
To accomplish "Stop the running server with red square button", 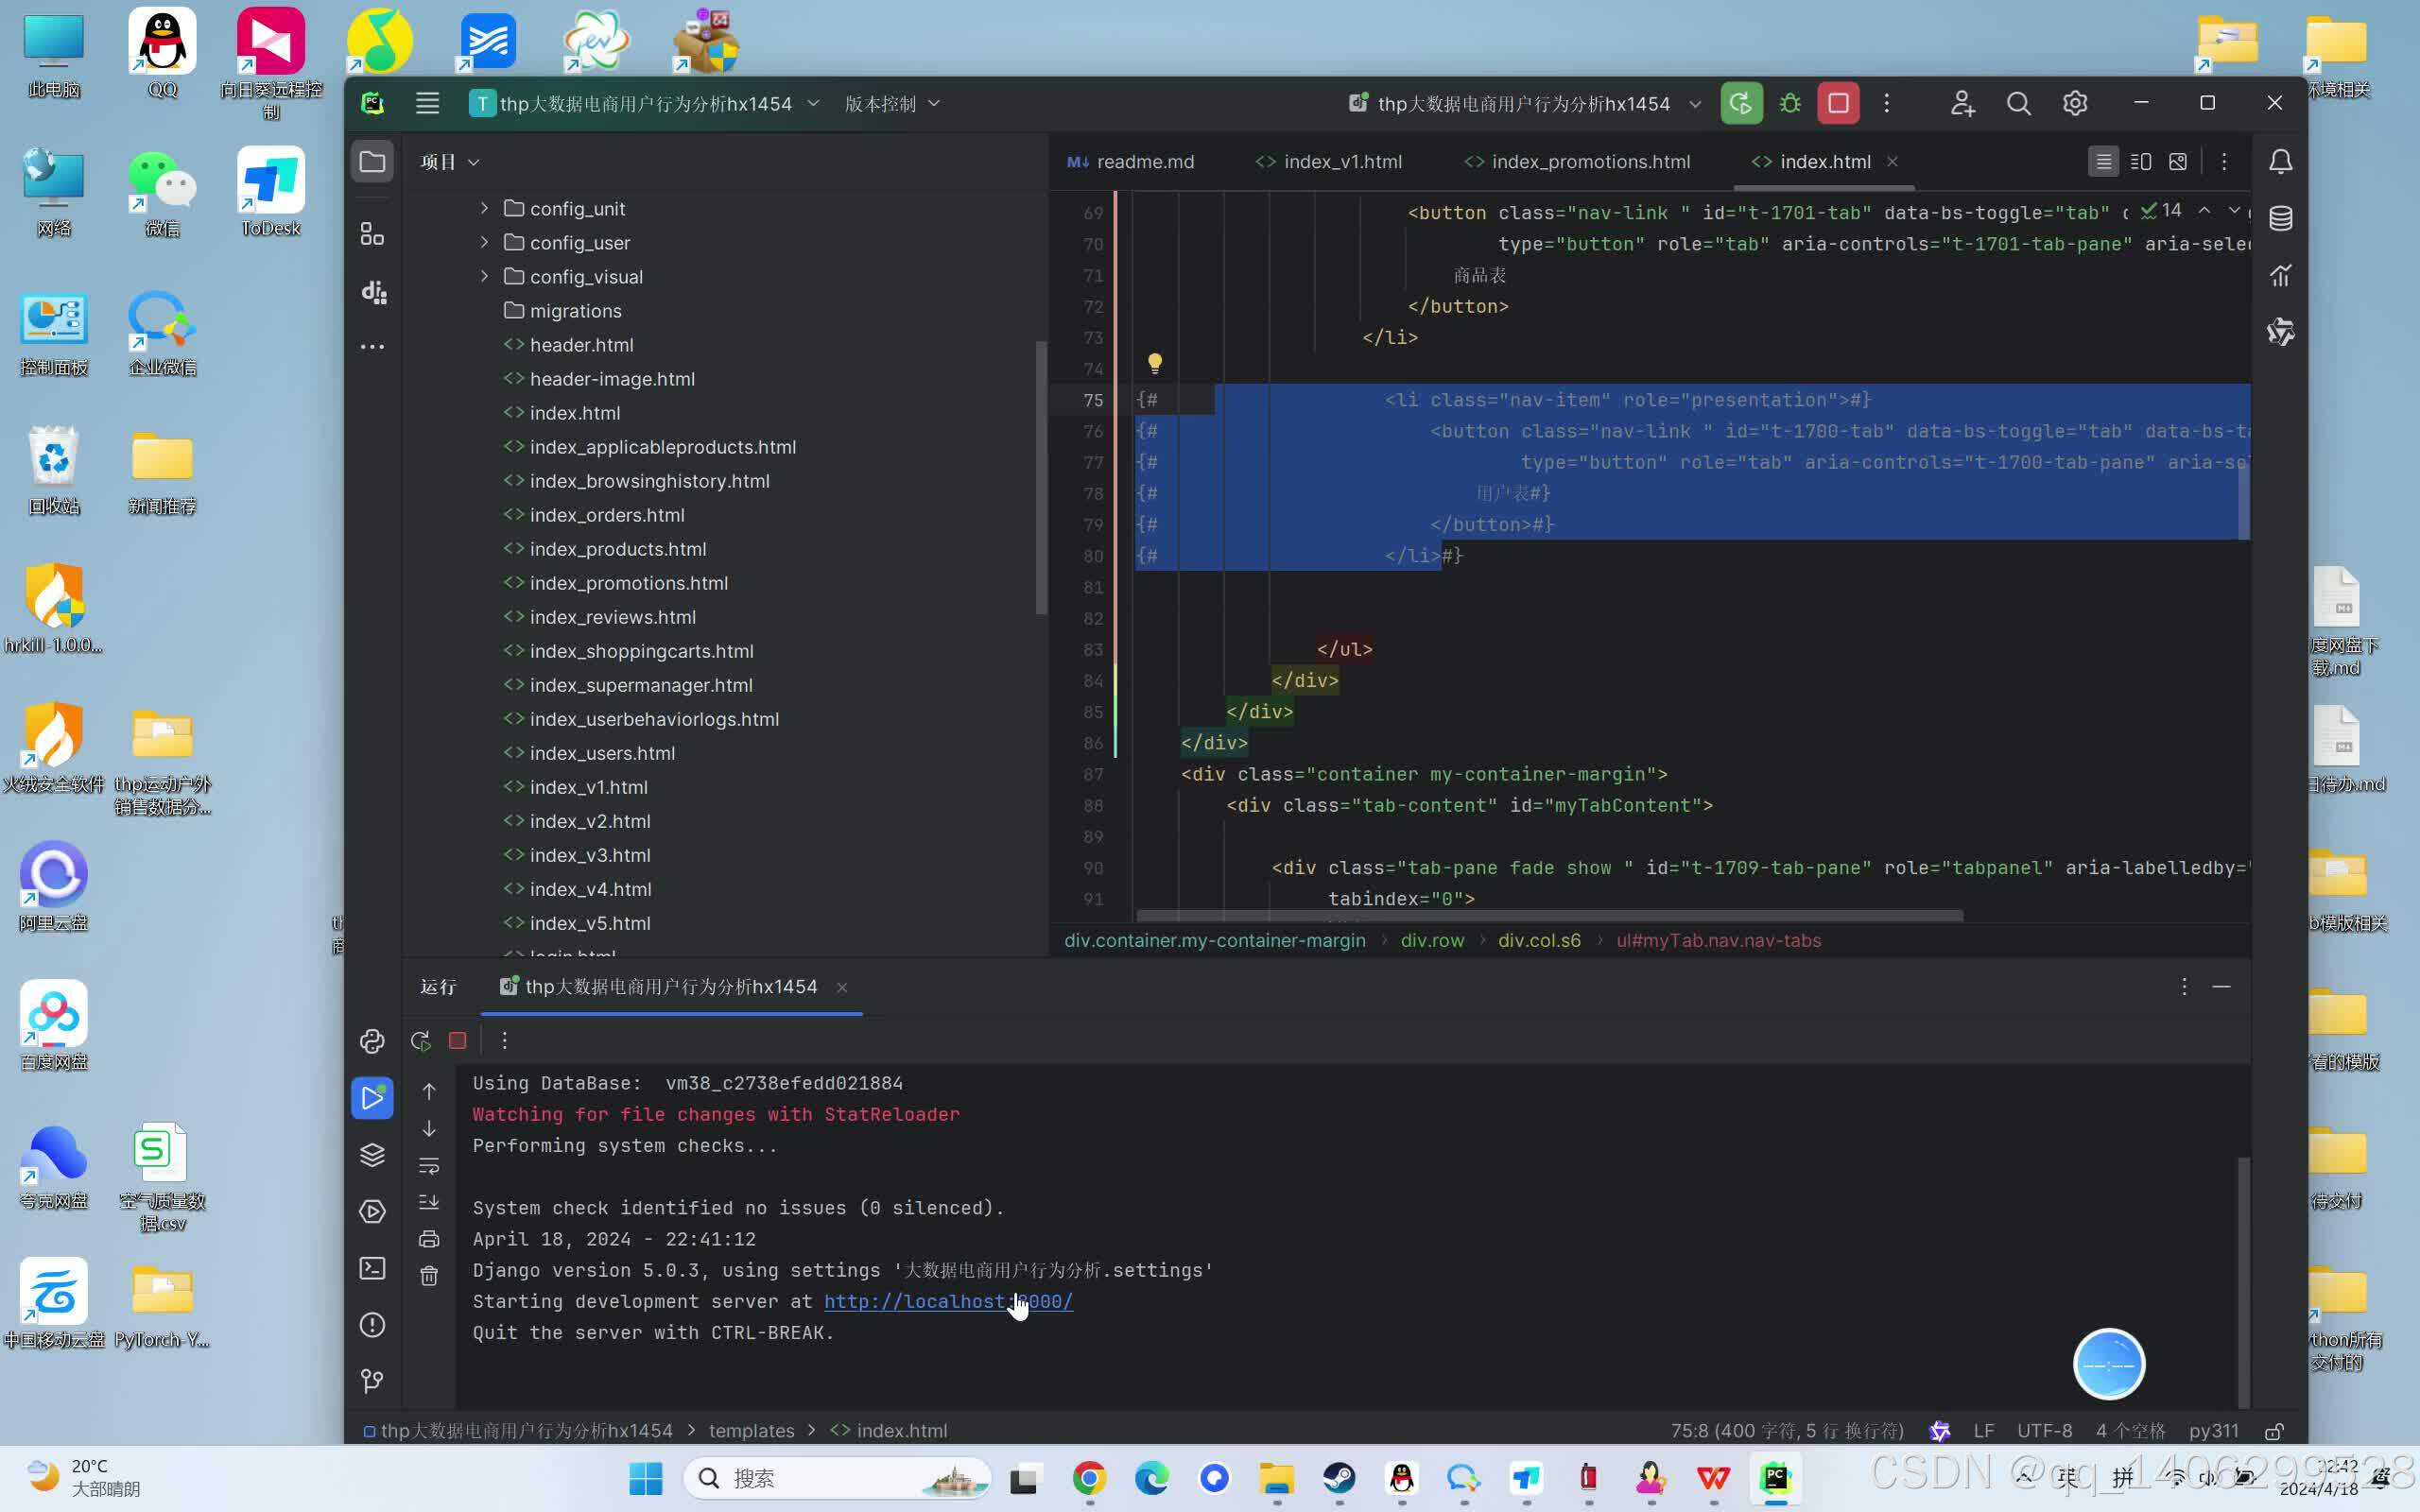I will [x=1838, y=103].
